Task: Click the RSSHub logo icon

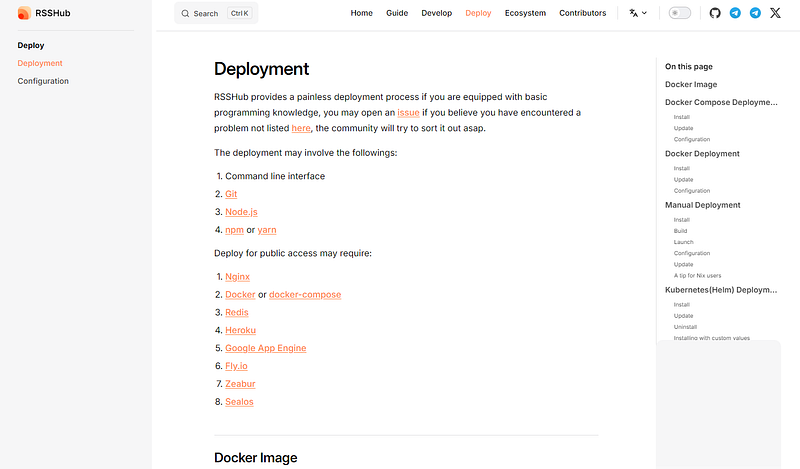Action: [x=24, y=13]
